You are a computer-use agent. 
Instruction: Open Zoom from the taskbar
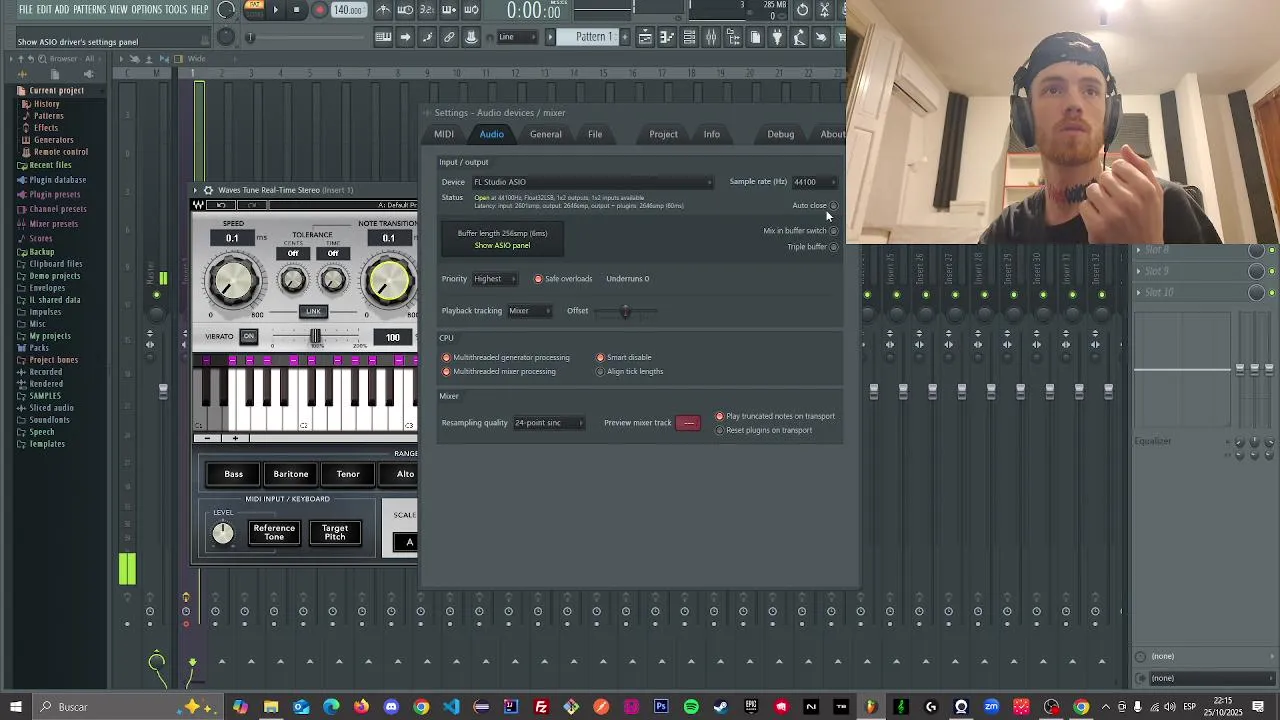tap(991, 707)
